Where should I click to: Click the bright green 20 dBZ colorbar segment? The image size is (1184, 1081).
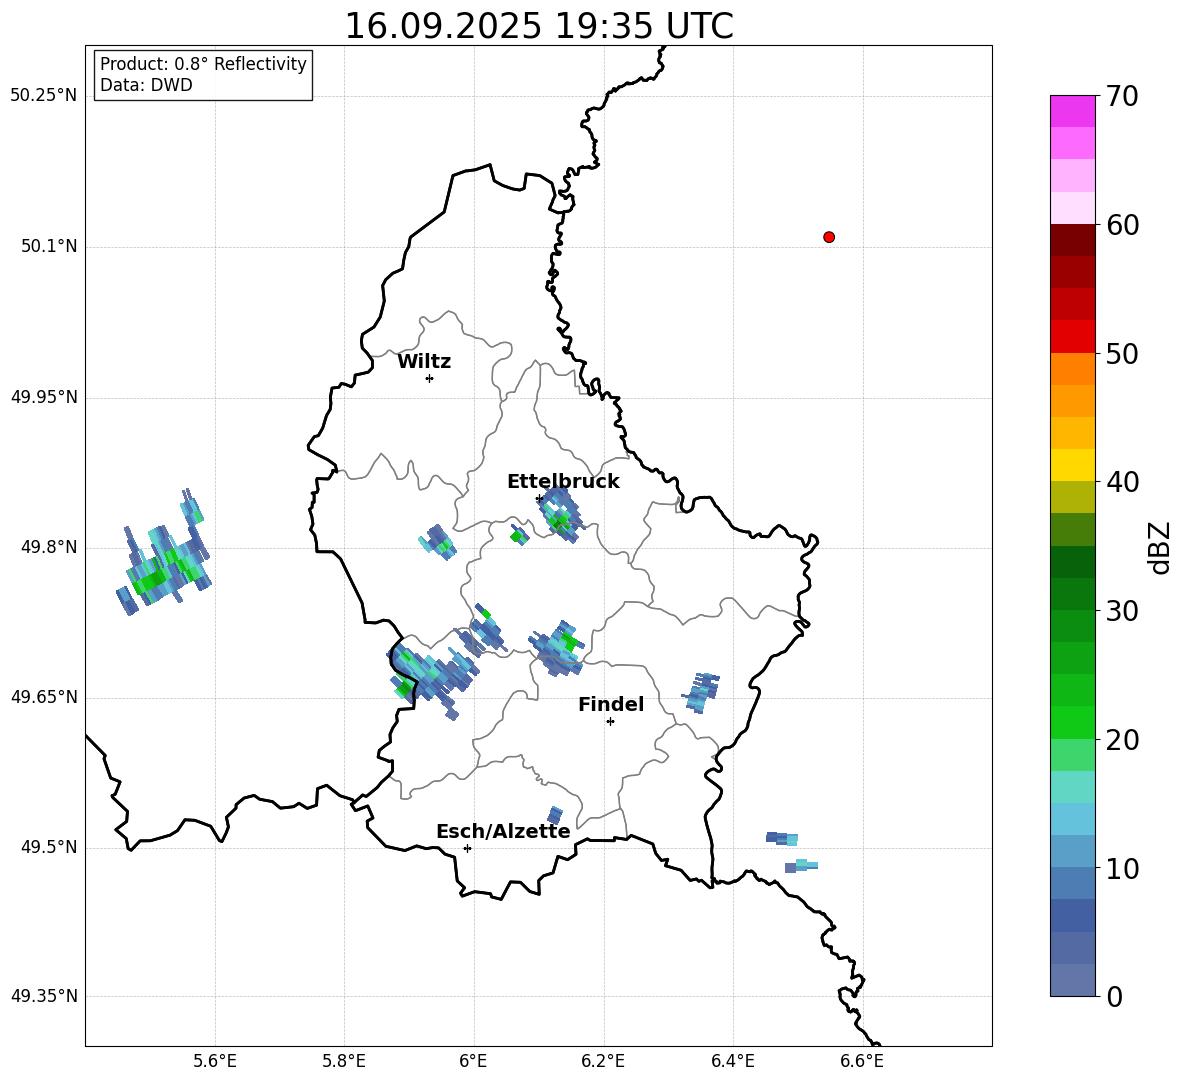(1072, 722)
